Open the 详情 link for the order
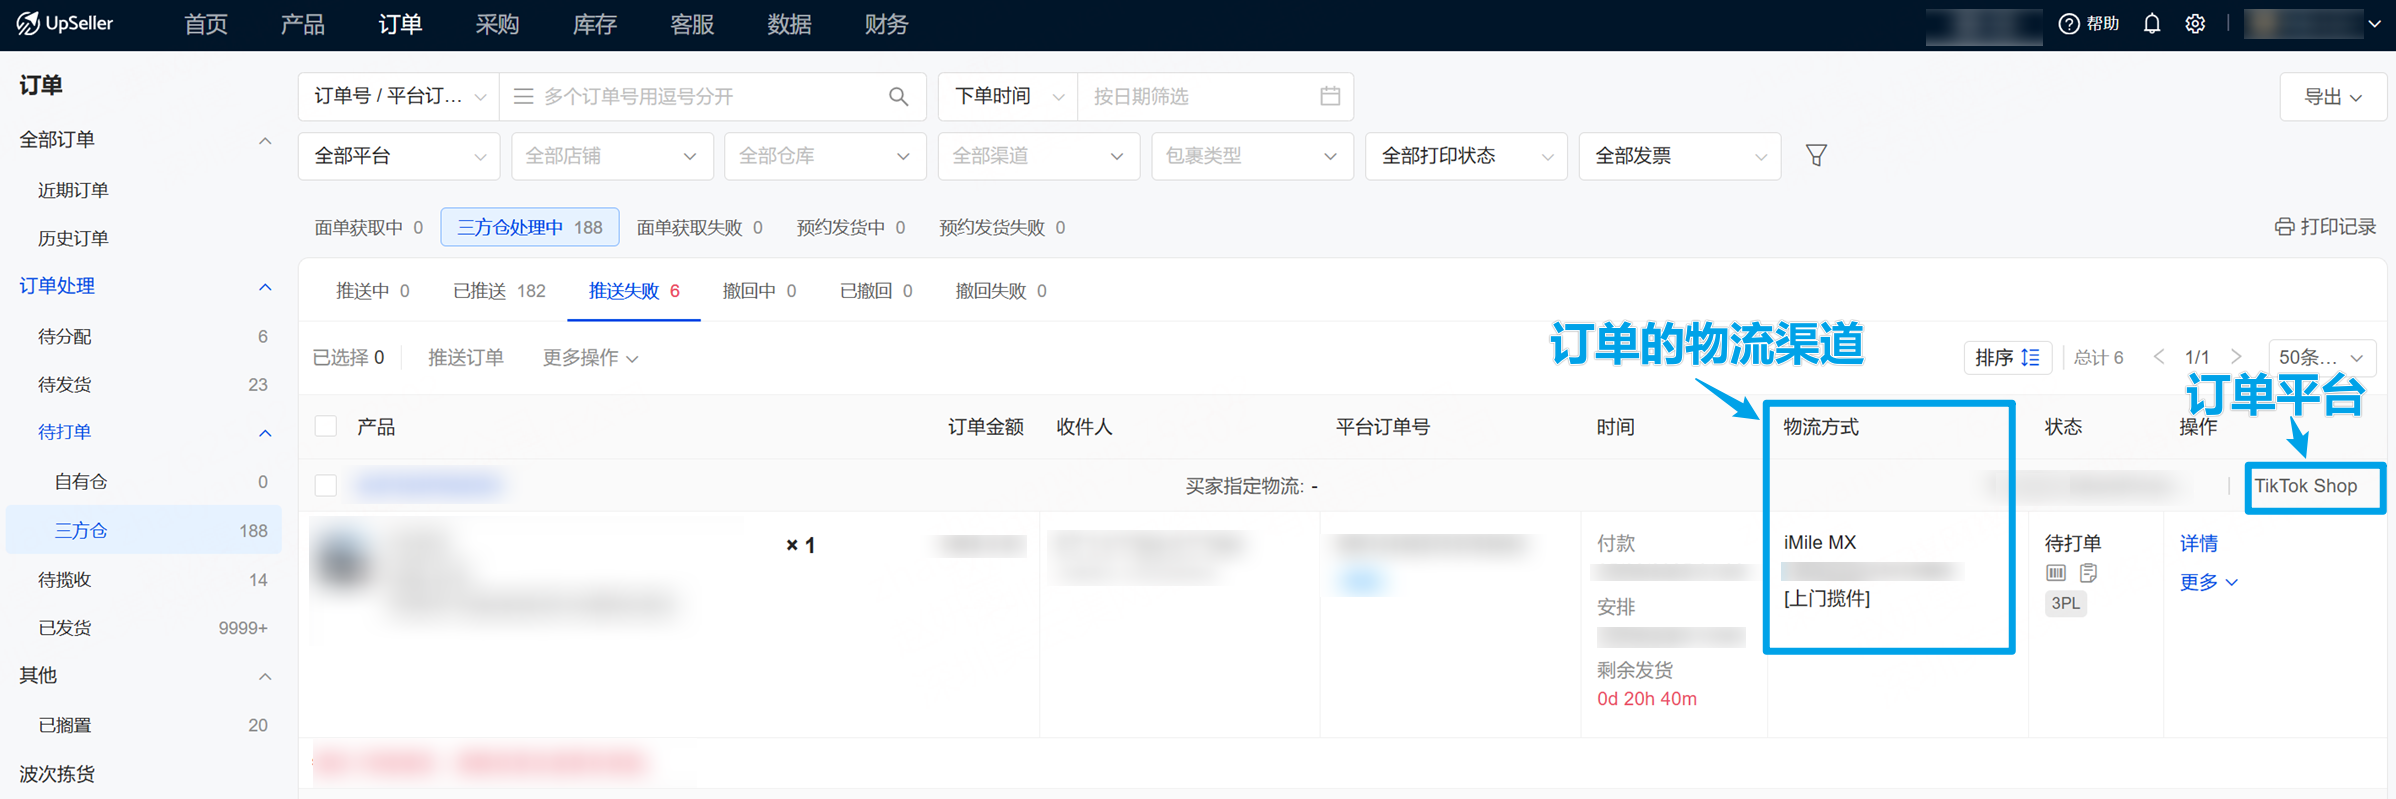Image resolution: width=2396 pixels, height=799 pixels. 2198,543
